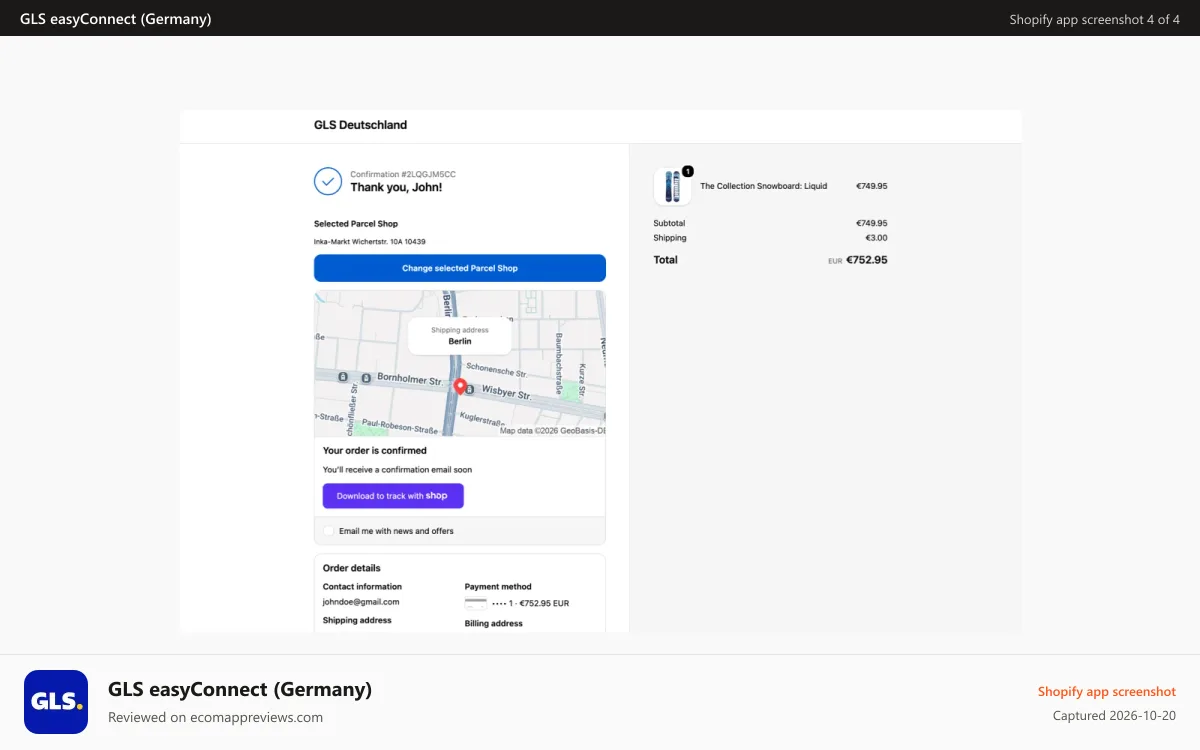The width and height of the screenshot is (1200, 750).
Task: Click the €752.95 total amount
Action: pos(867,260)
